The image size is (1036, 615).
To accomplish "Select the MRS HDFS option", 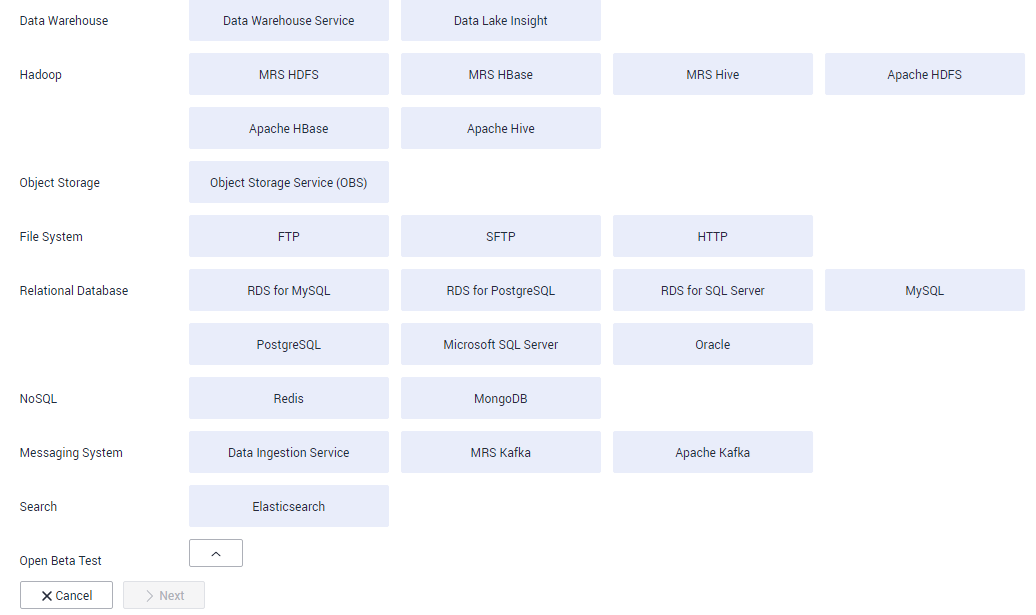I will point(289,74).
